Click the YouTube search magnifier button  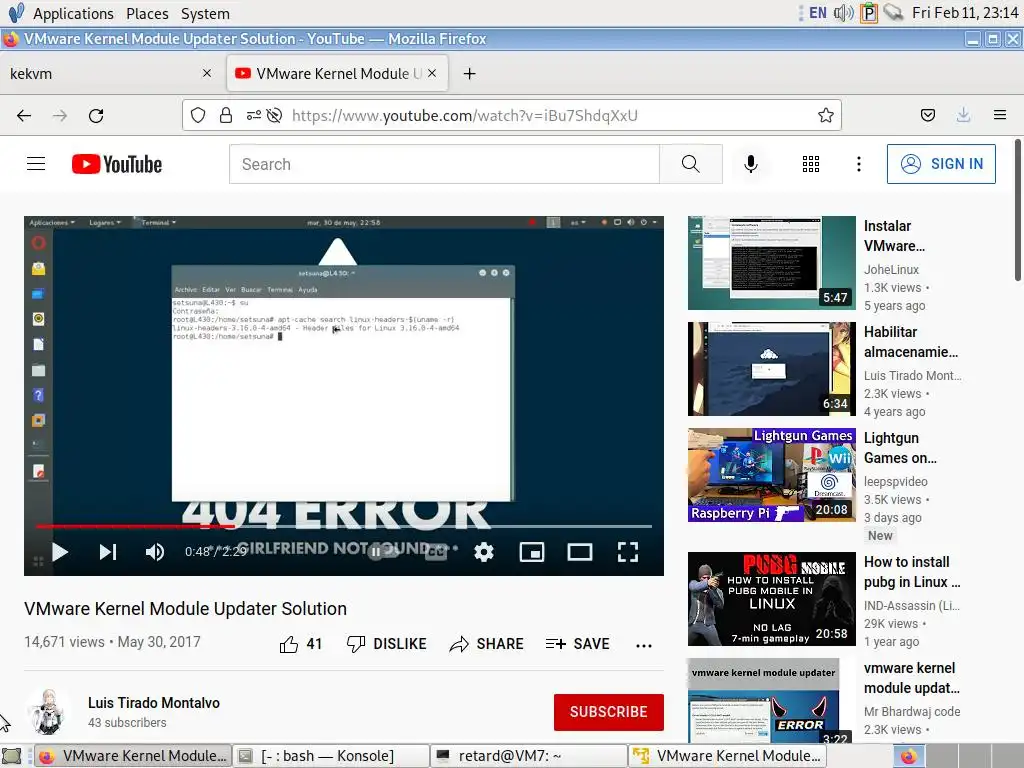coord(690,164)
